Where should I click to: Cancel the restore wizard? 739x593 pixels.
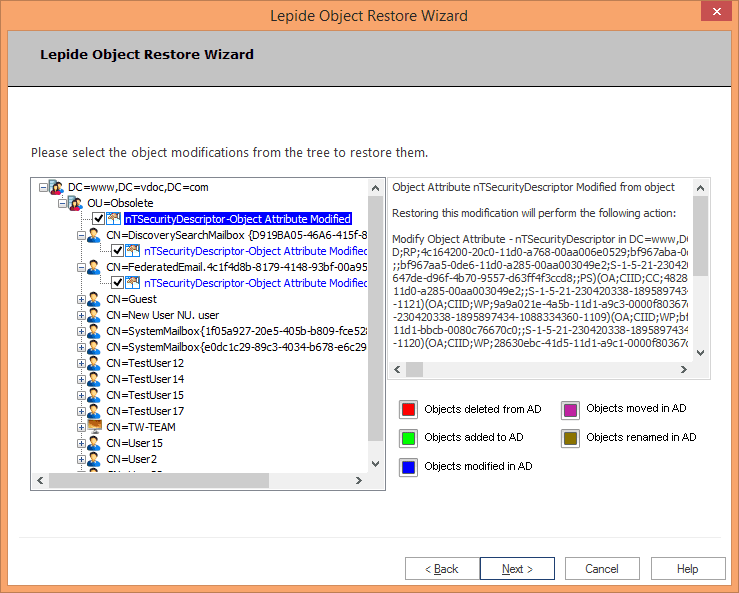coord(602,569)
